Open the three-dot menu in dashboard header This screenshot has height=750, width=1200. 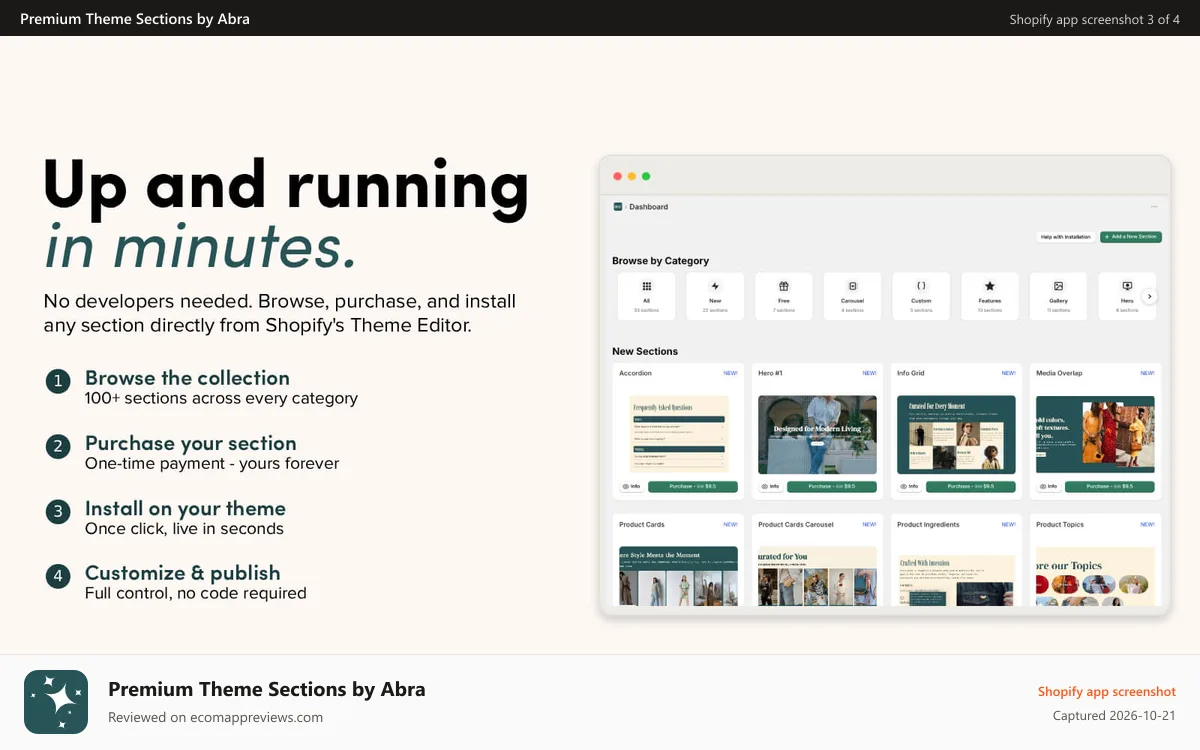pos(1154,207)
